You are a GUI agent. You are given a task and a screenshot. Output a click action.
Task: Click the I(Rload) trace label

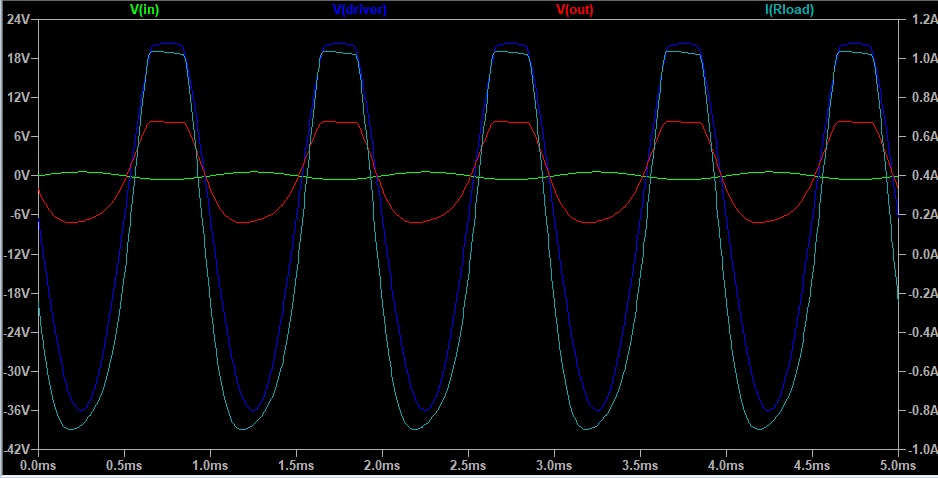click(790, 10)
